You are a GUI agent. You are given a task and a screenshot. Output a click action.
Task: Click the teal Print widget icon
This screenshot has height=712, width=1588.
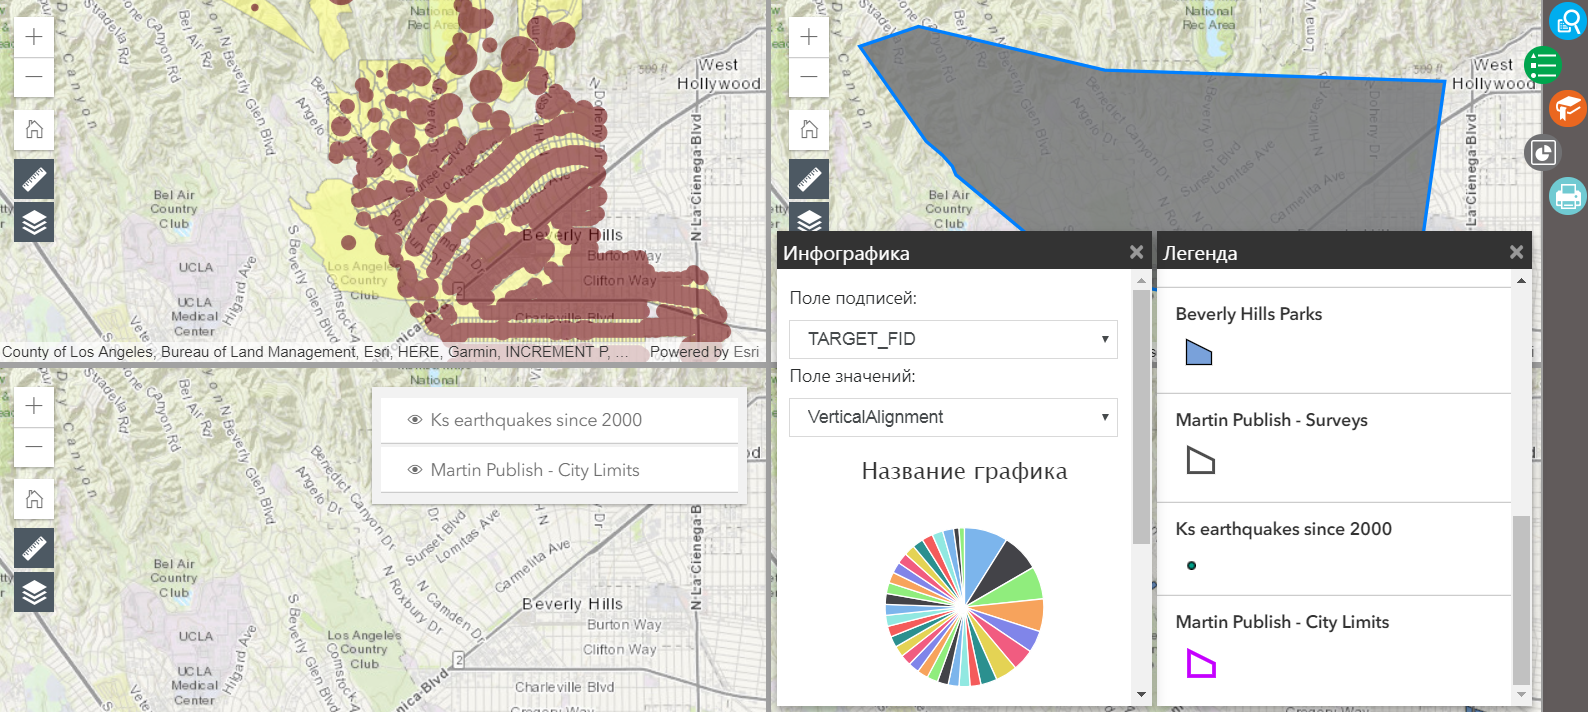1567,196
